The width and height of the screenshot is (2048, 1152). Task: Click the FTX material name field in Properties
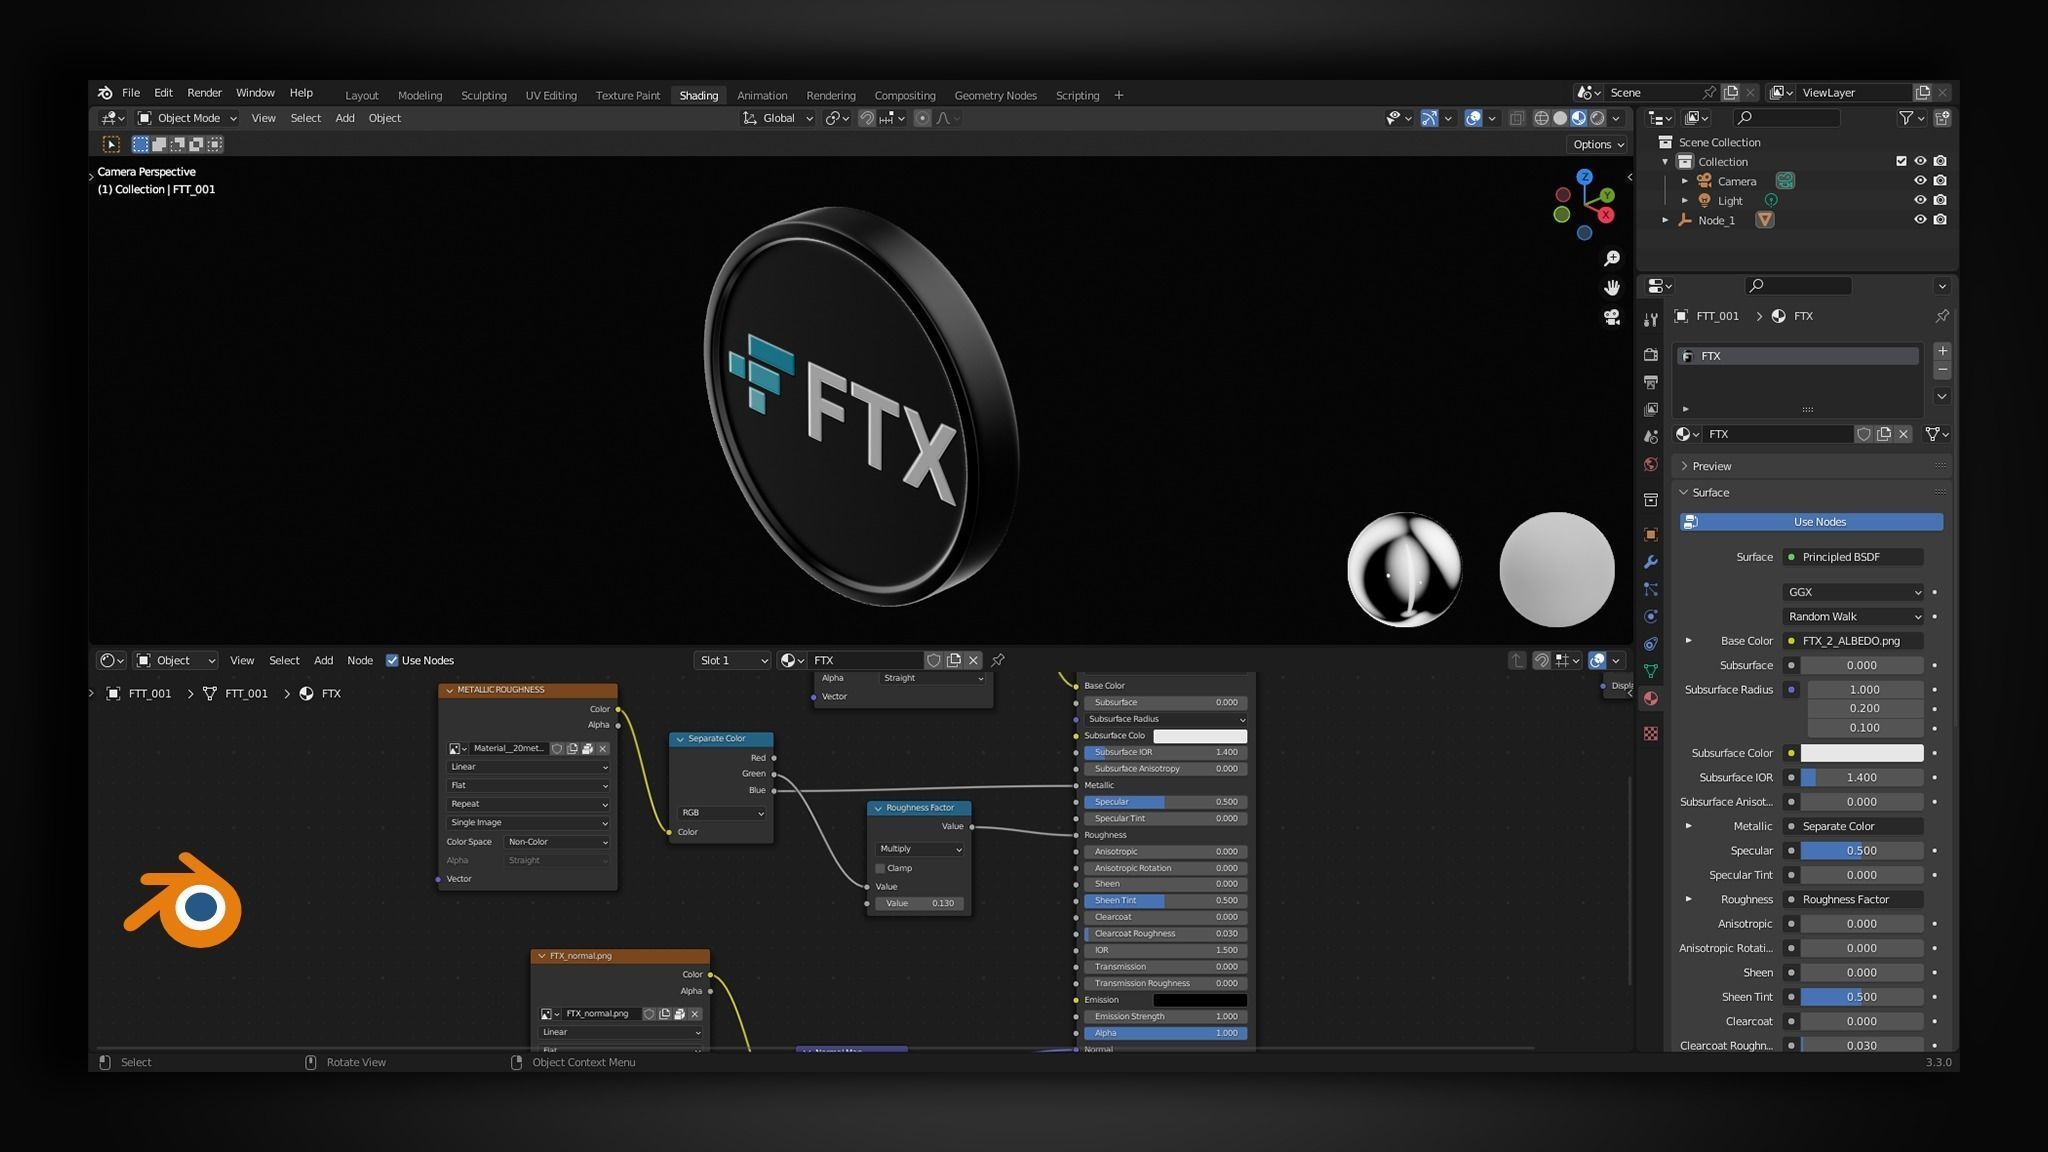1779,434
